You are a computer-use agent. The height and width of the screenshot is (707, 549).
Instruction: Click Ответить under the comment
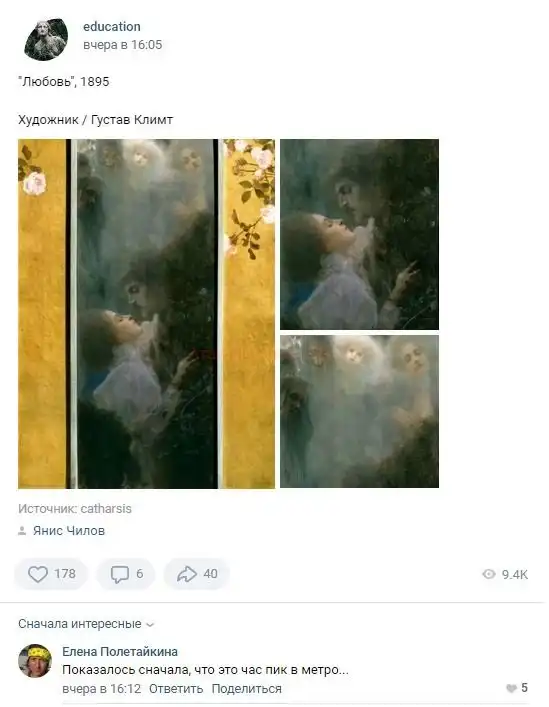pos(176,689)
